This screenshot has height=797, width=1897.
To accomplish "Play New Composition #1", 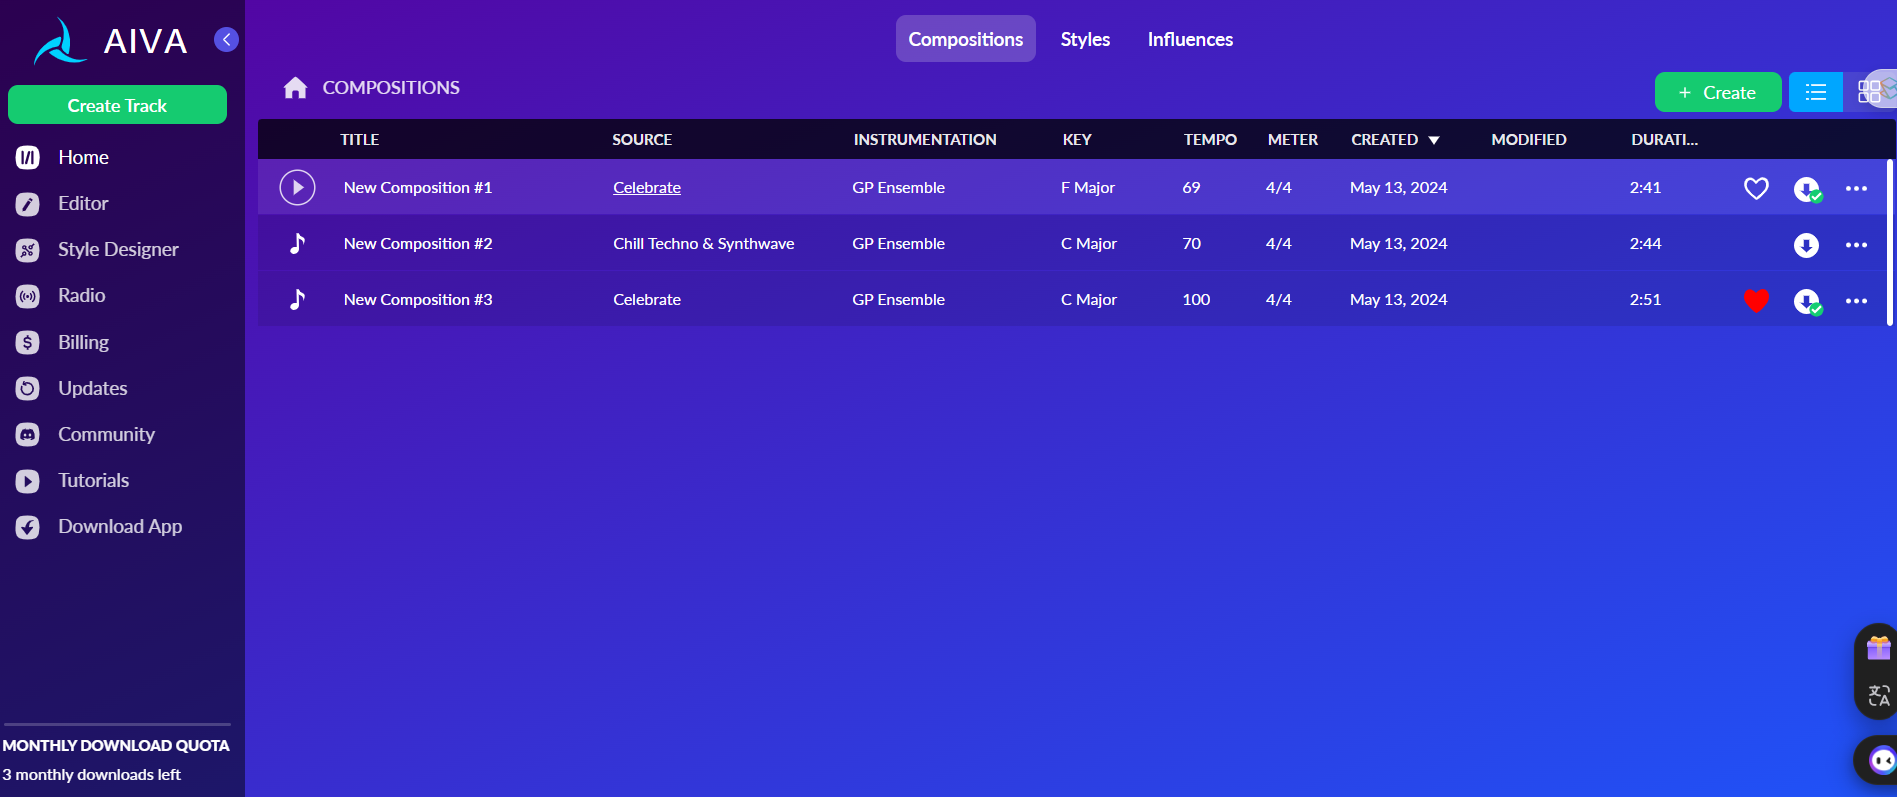I will [297, 188].
